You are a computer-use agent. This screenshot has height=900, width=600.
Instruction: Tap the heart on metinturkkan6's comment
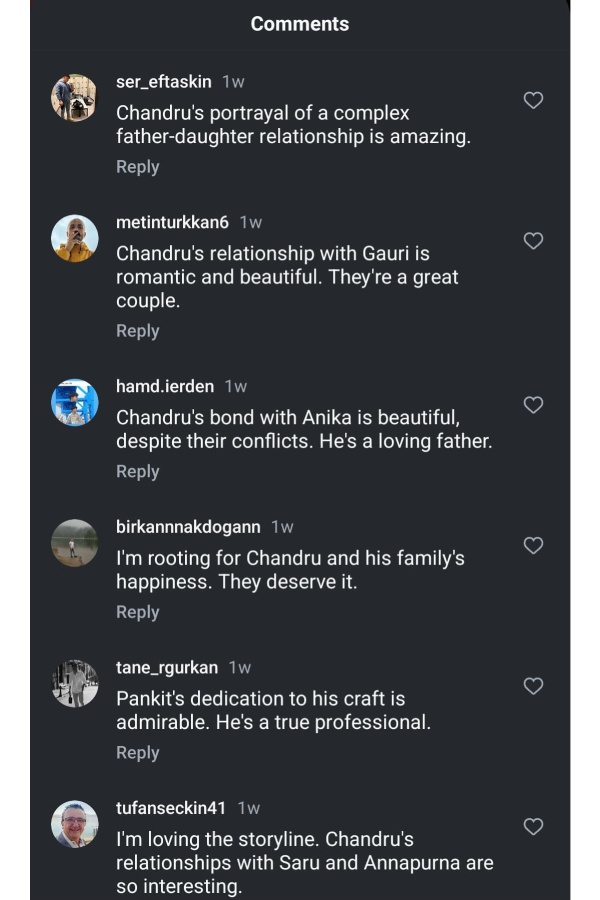tap(533, 241)
